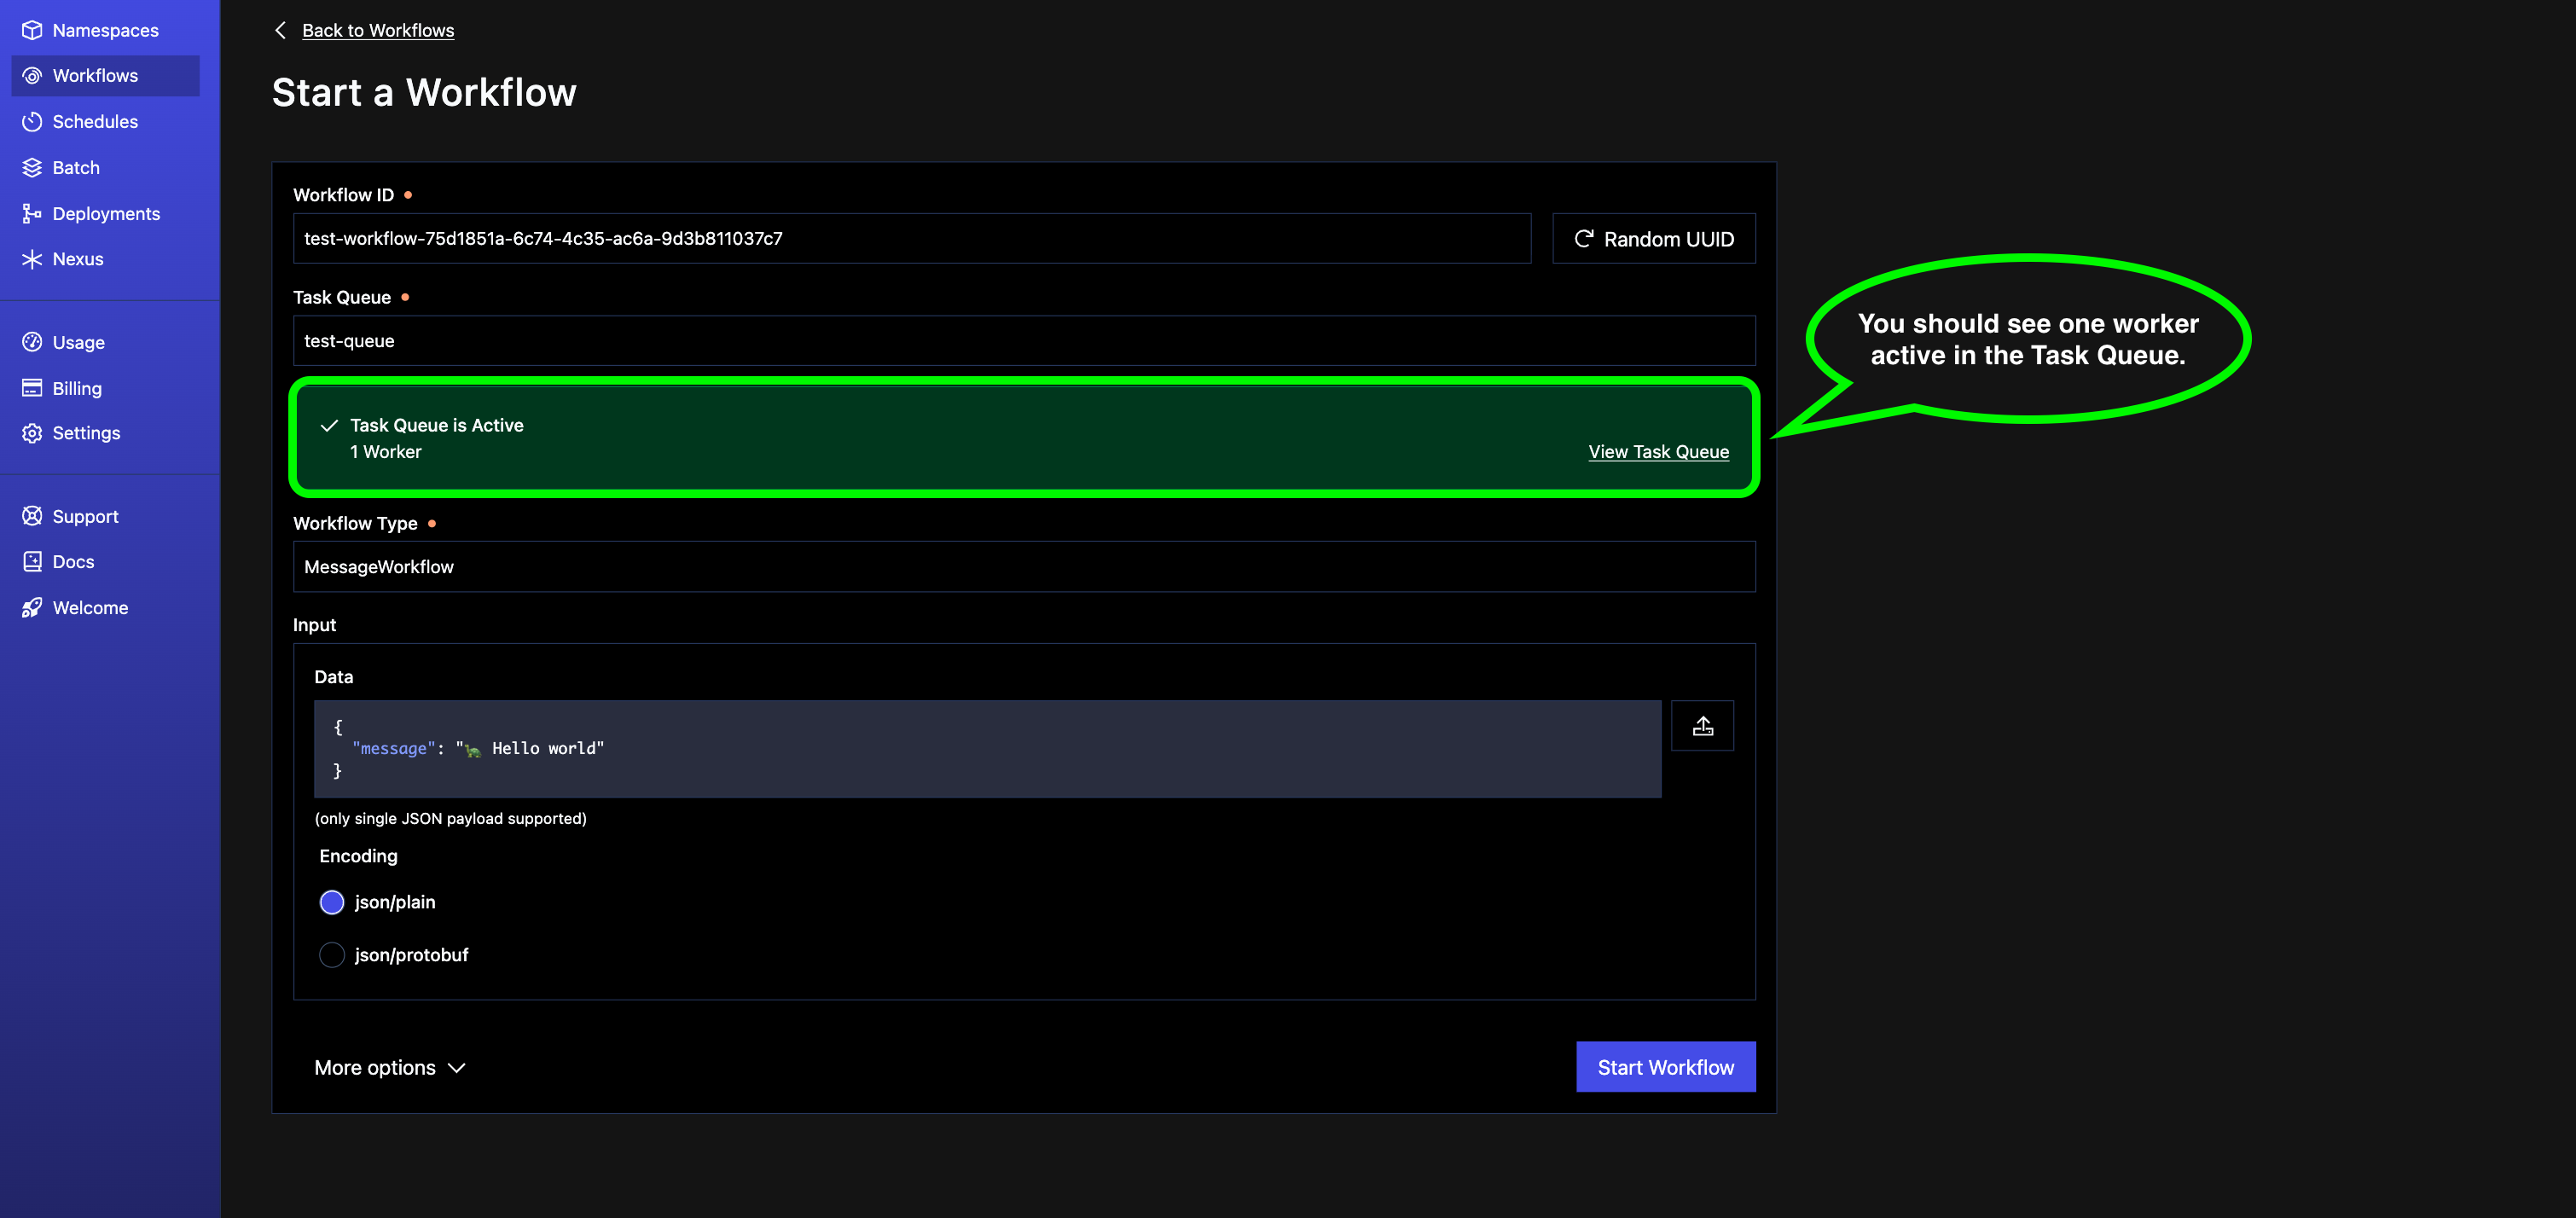Open the View Task Queue link
The height and width of the screenshot is (1218, 2576).
(x=1658, y=451)
